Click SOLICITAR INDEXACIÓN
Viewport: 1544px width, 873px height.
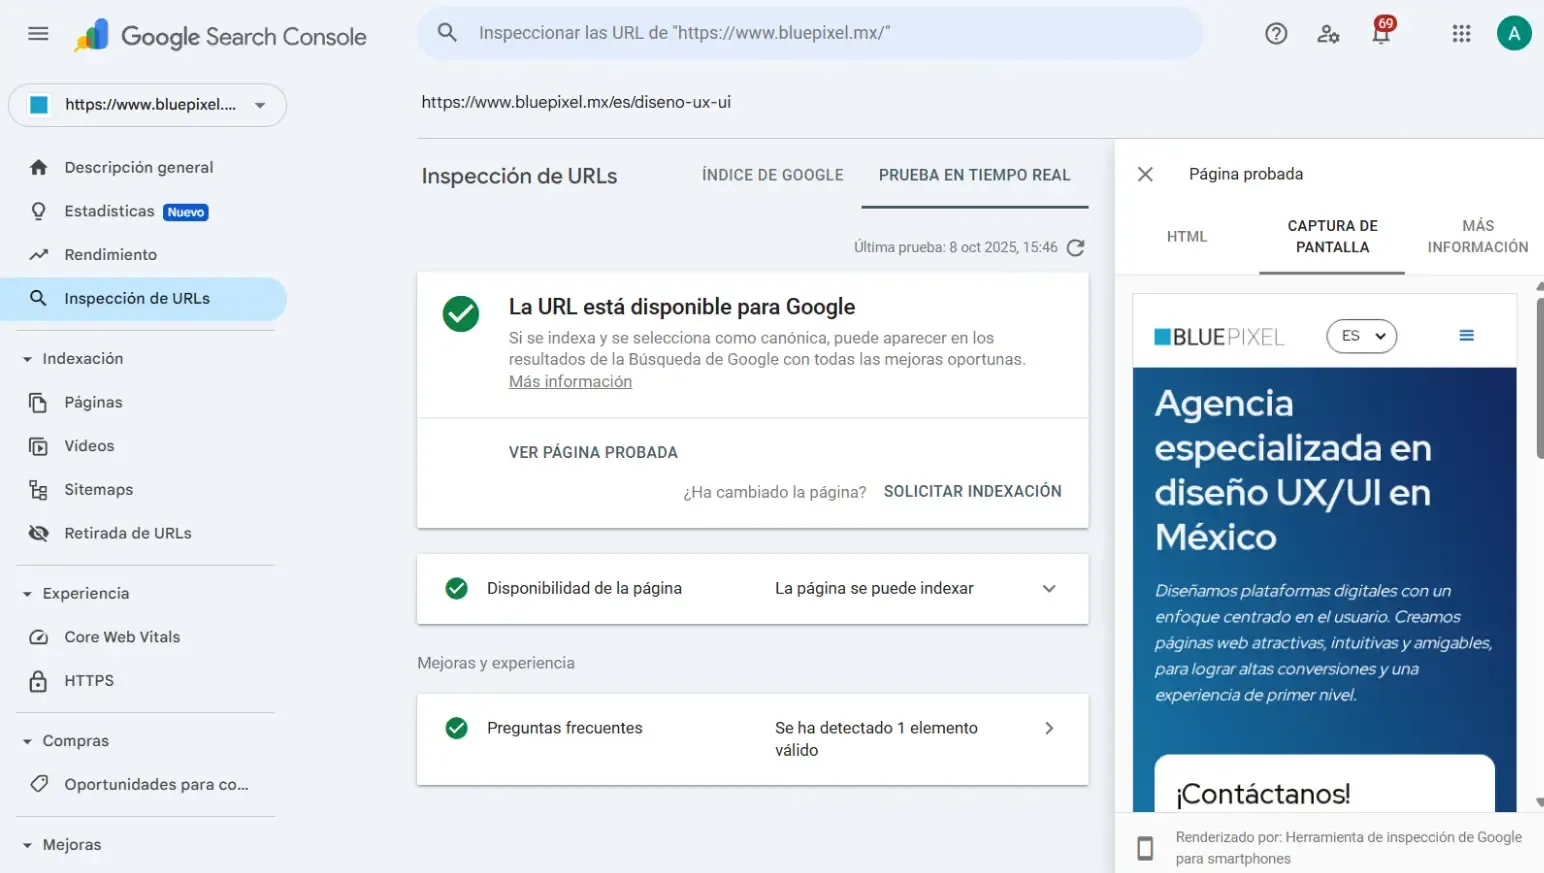(x=973, y=491)
